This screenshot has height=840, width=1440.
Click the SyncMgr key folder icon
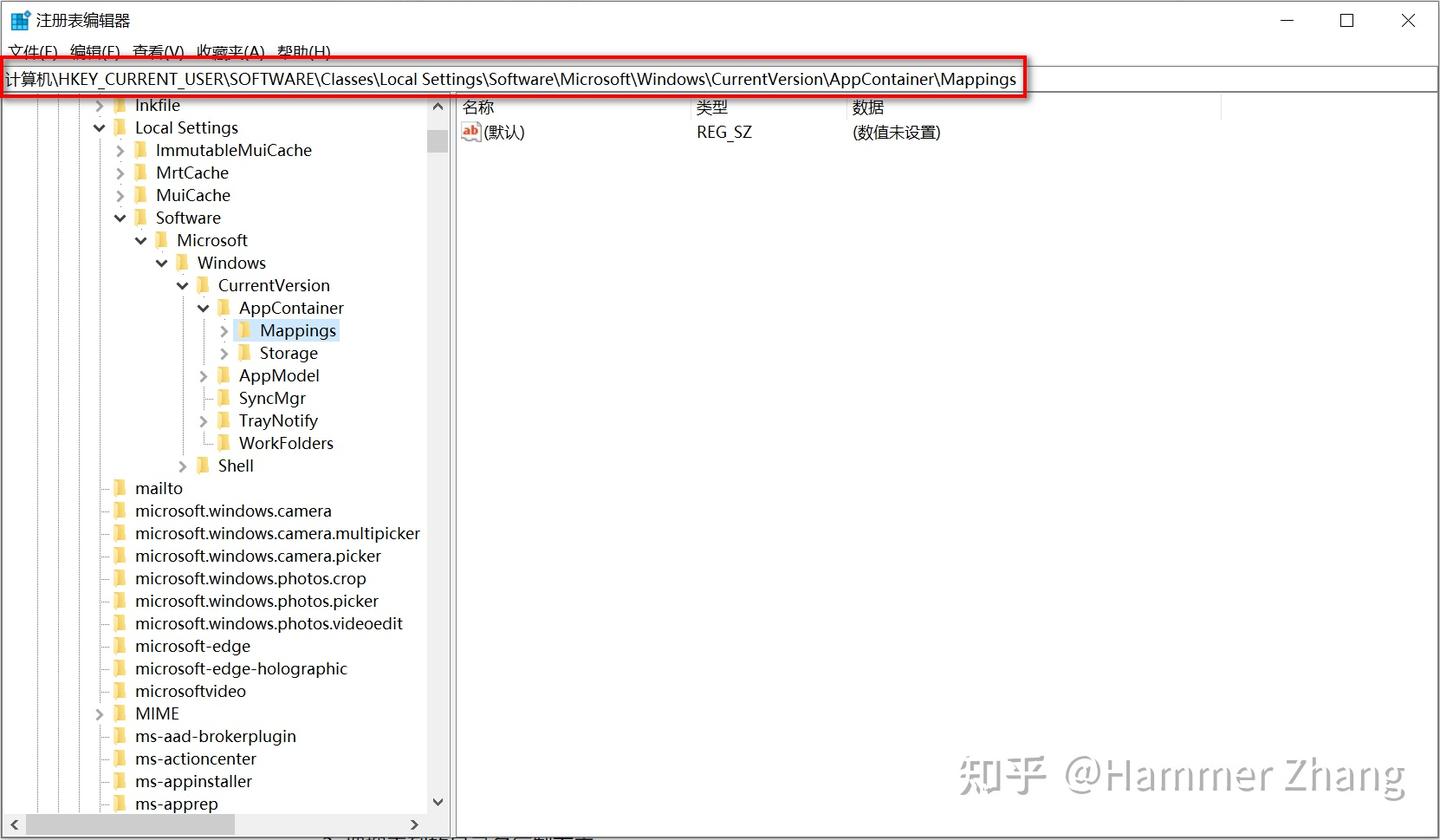tap(223, 398)
